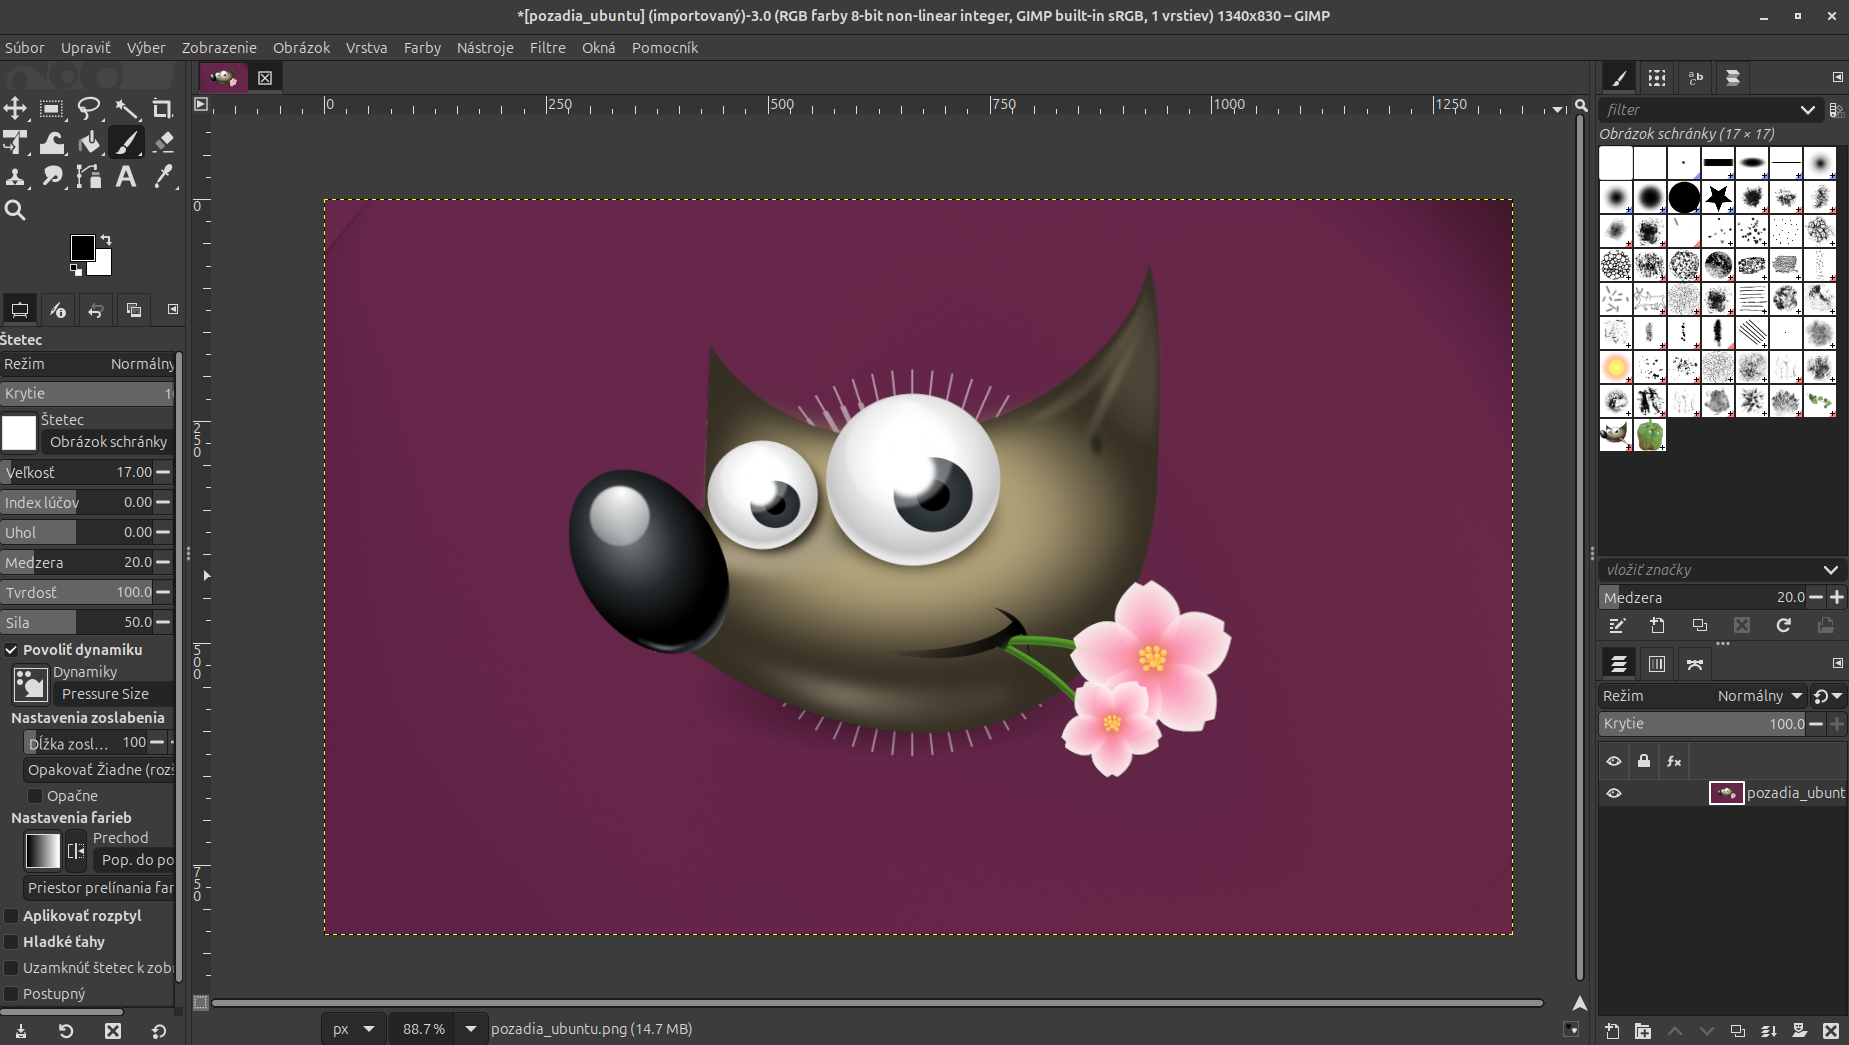Image resolution: width=1849 pixels, height=1045 pixels.
Task: Enable the Opačne checkbox
Action: (x=35, y=796)
